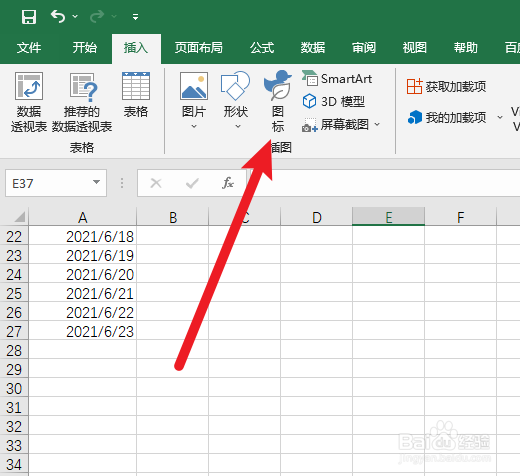Click cell containing 2021/6/21
The height and width of the screenshot is (476, 520).
coord(83,293)
